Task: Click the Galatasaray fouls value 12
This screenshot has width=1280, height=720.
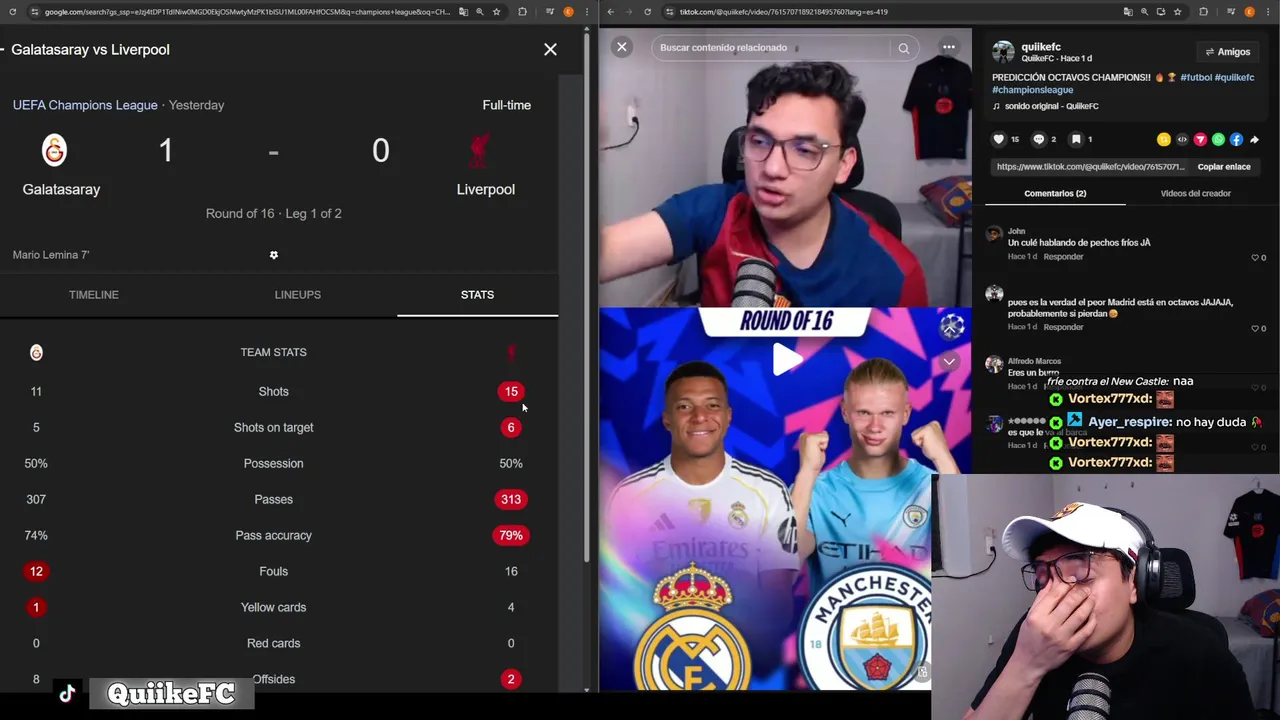Action: click(36, 572)
